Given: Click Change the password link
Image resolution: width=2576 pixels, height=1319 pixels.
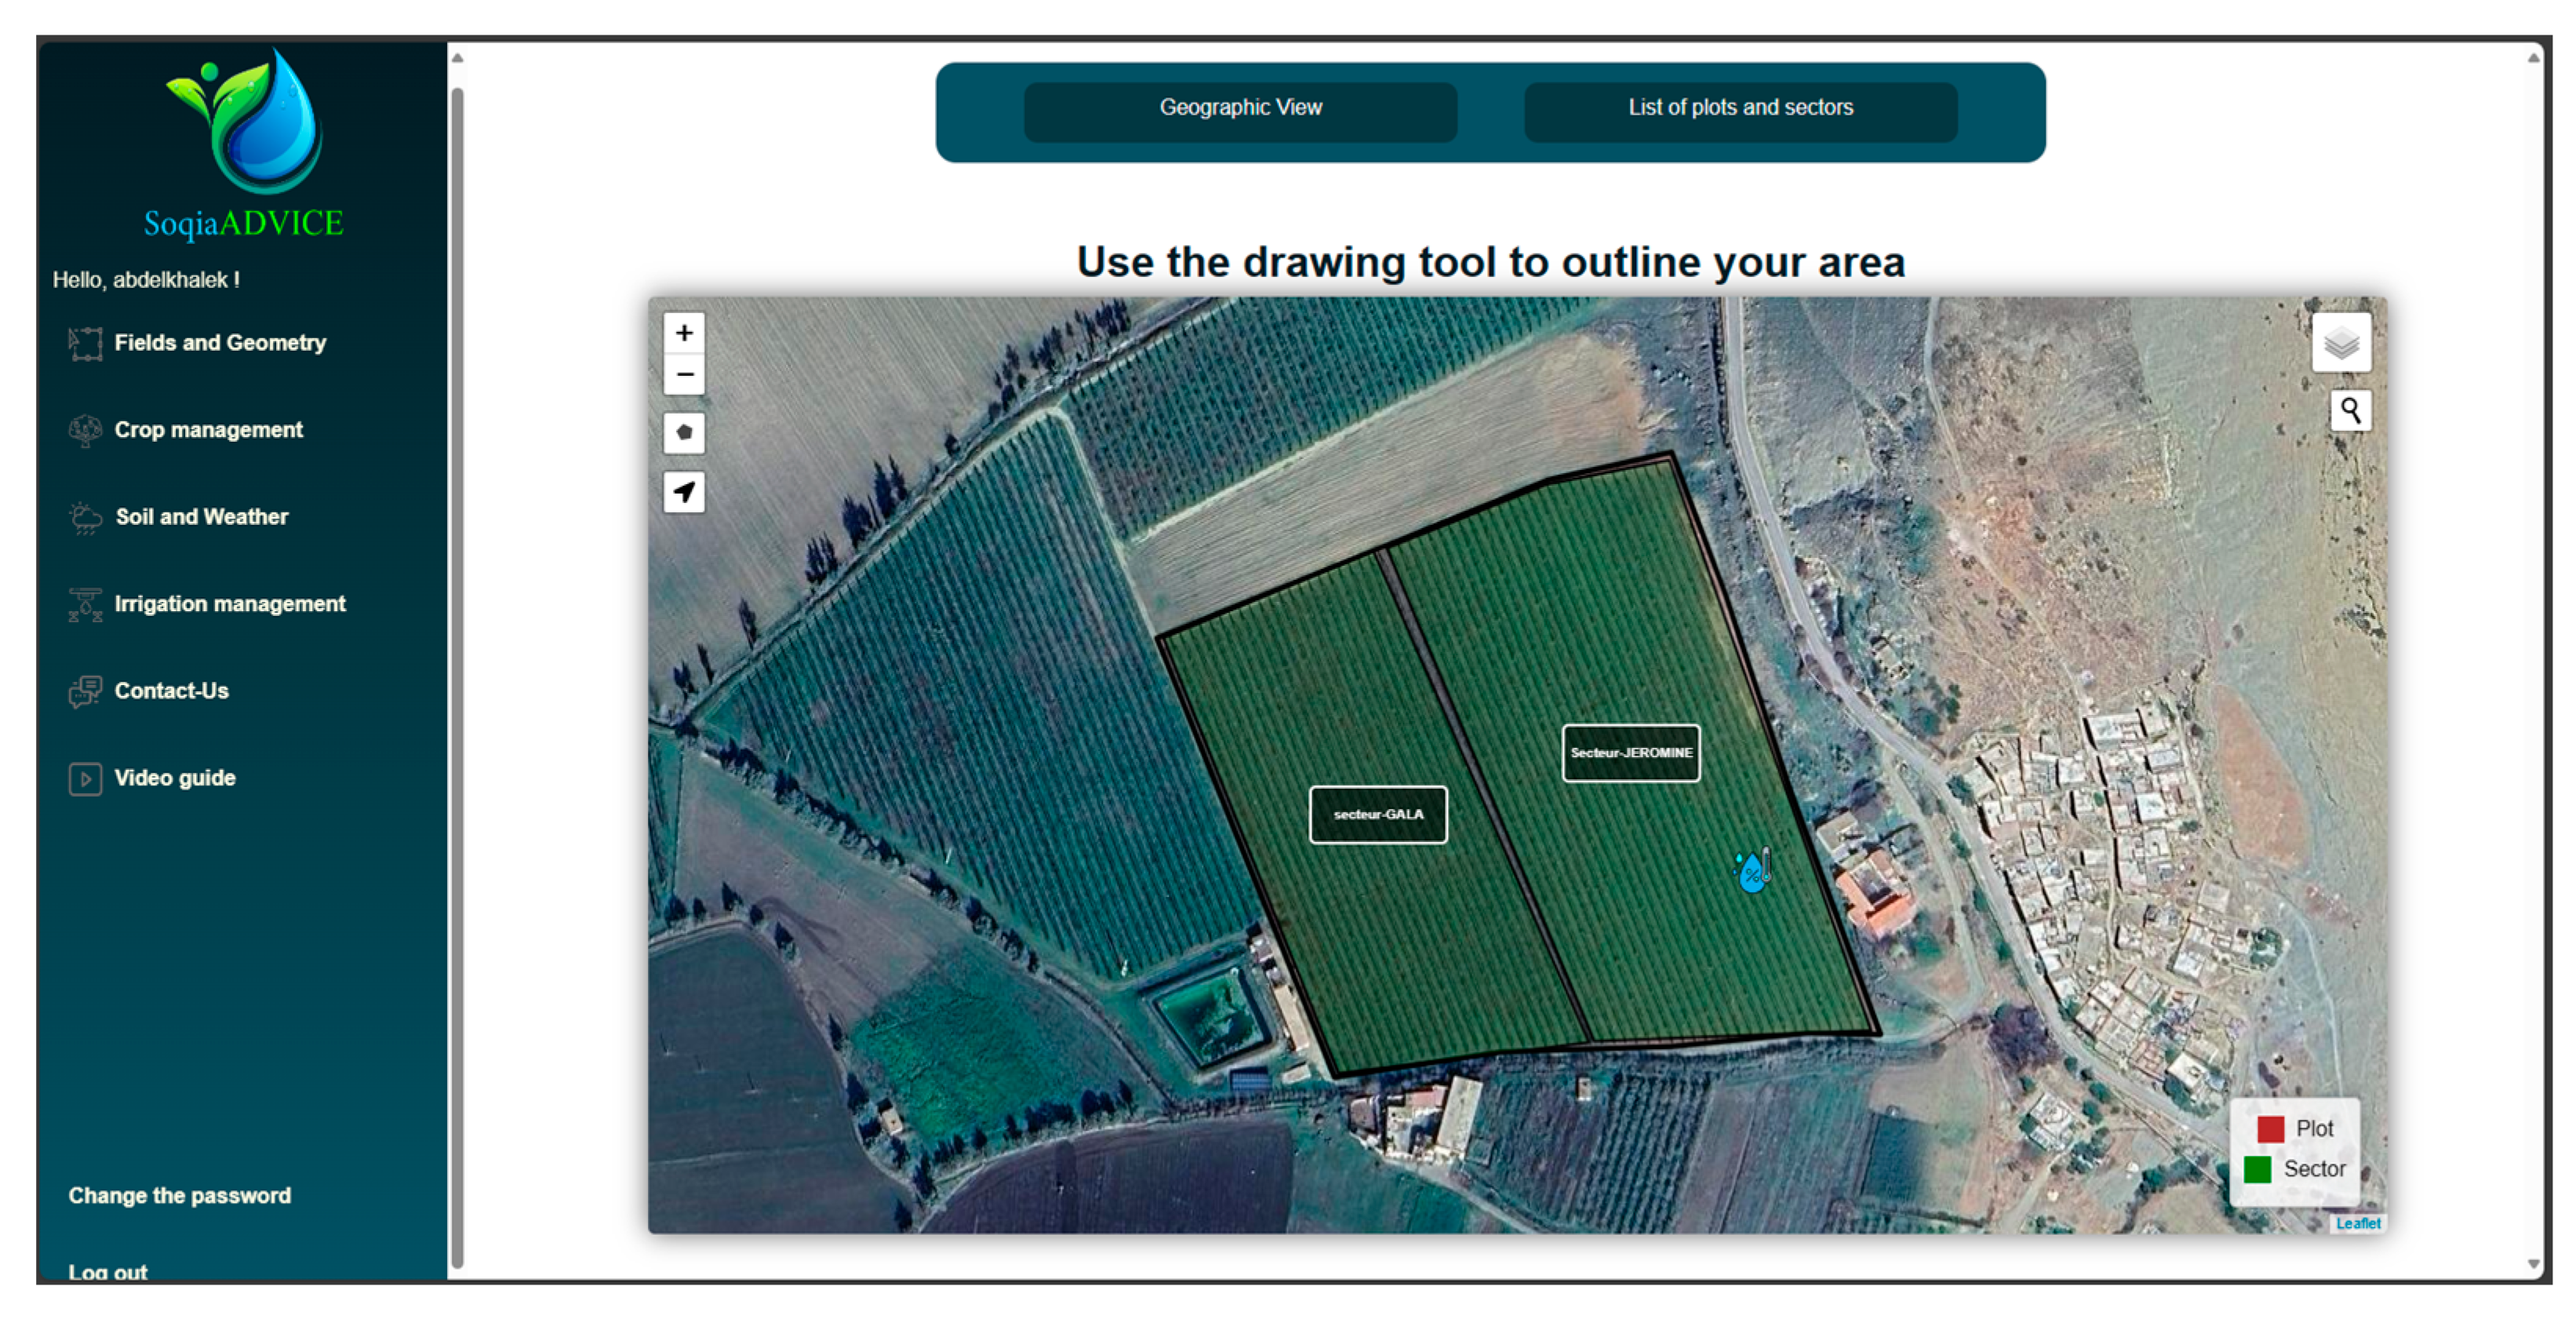Looking at the screenshot, I should (179, 1195).
